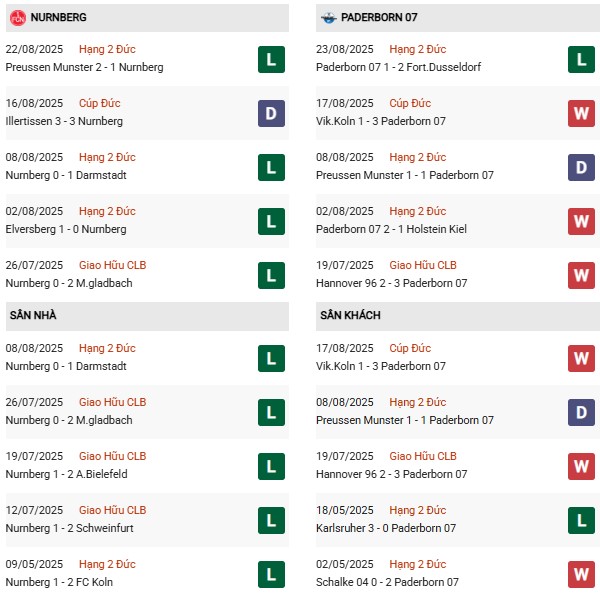Click the D badge for Illertissen 3 - 3 Nurnberg
Screen dimensions: 600x599
(x=270, y=113)
